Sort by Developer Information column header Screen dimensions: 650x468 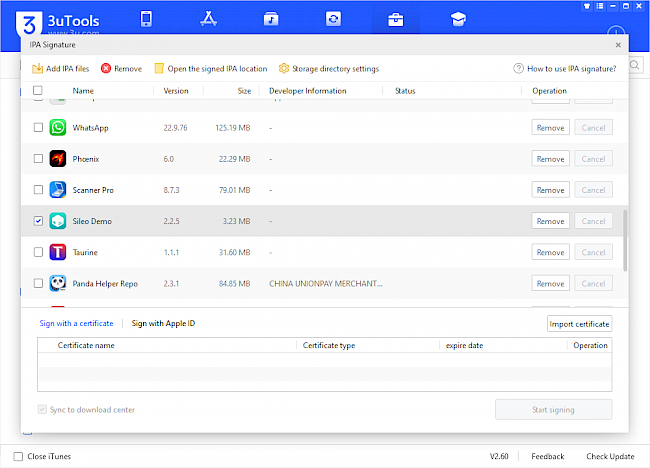[308, 91]
